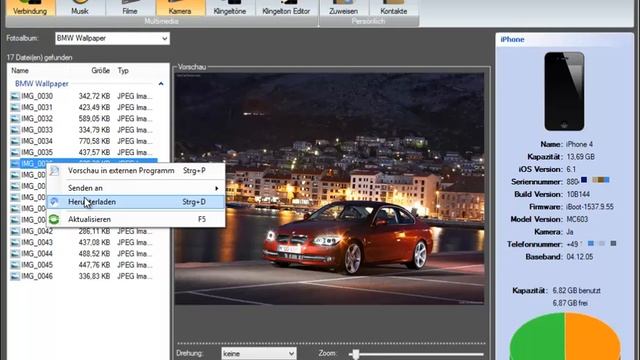Click the capacity pie chart

(565, 336)
